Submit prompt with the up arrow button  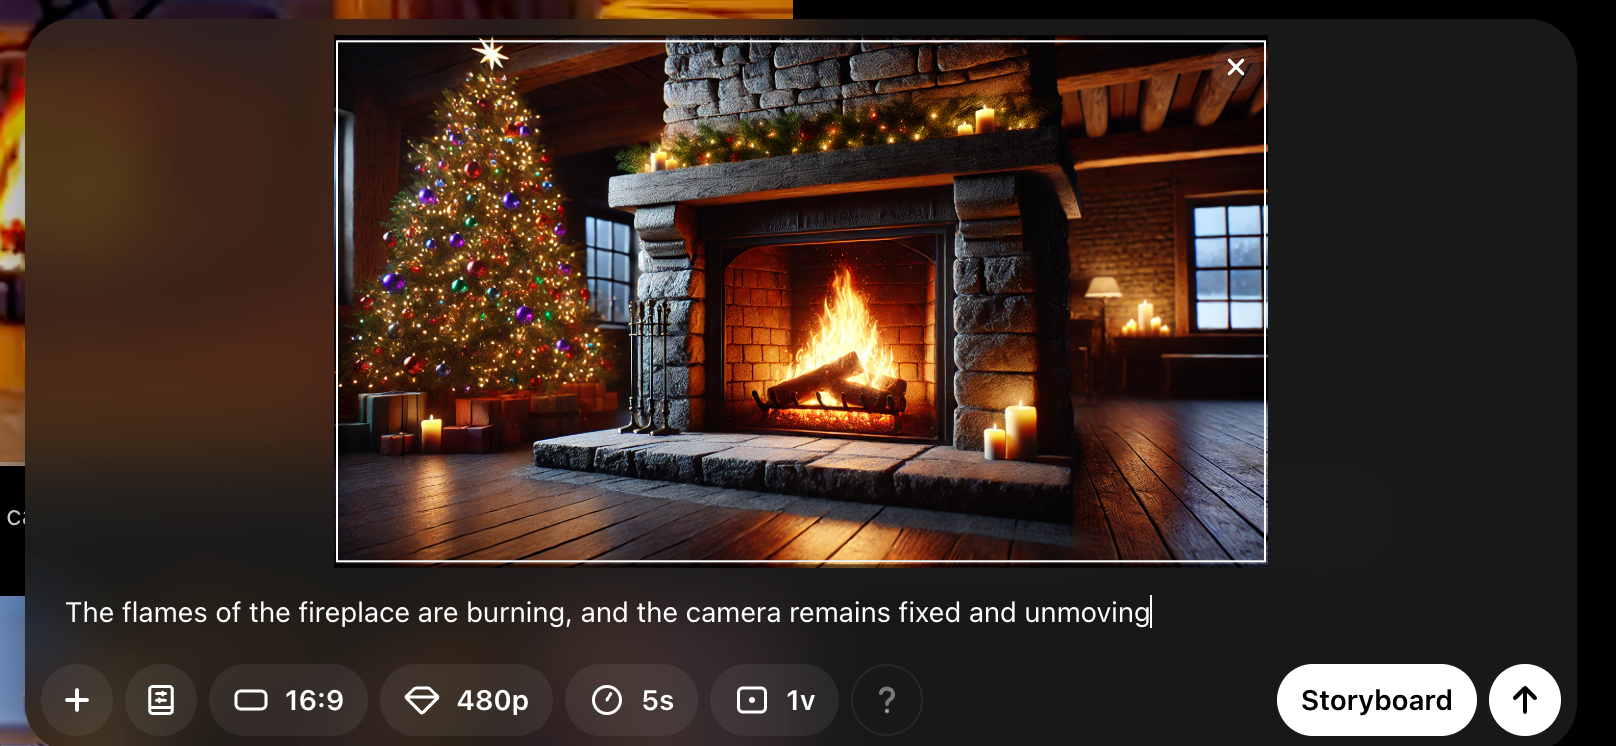point(1525,700)
